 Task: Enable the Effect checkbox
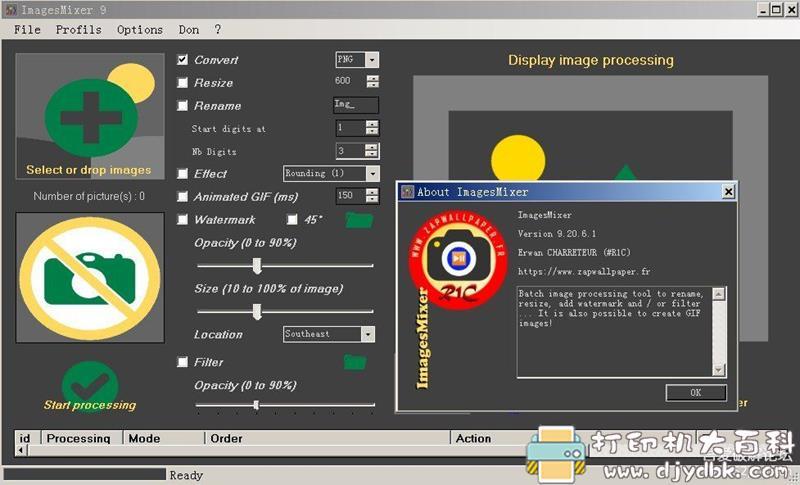pos(182,173)
